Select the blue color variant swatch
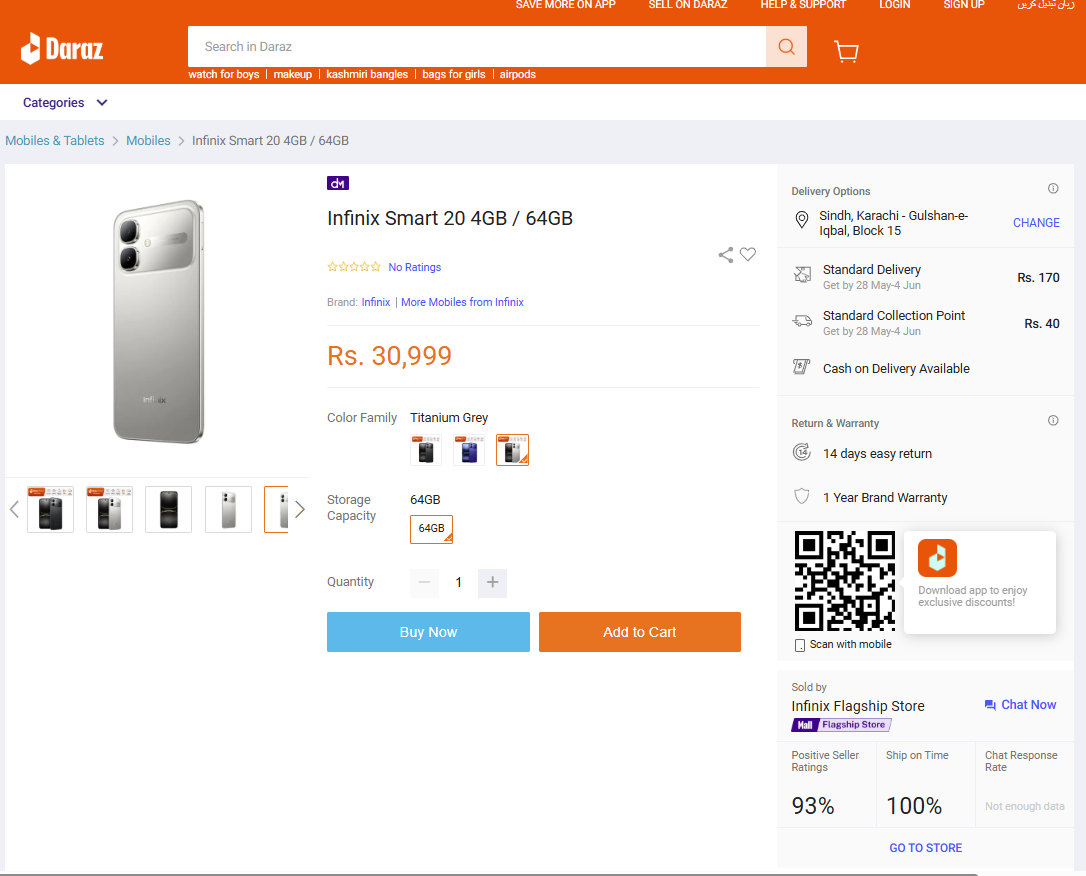The image size is (1086, 876). pos(469,450)
